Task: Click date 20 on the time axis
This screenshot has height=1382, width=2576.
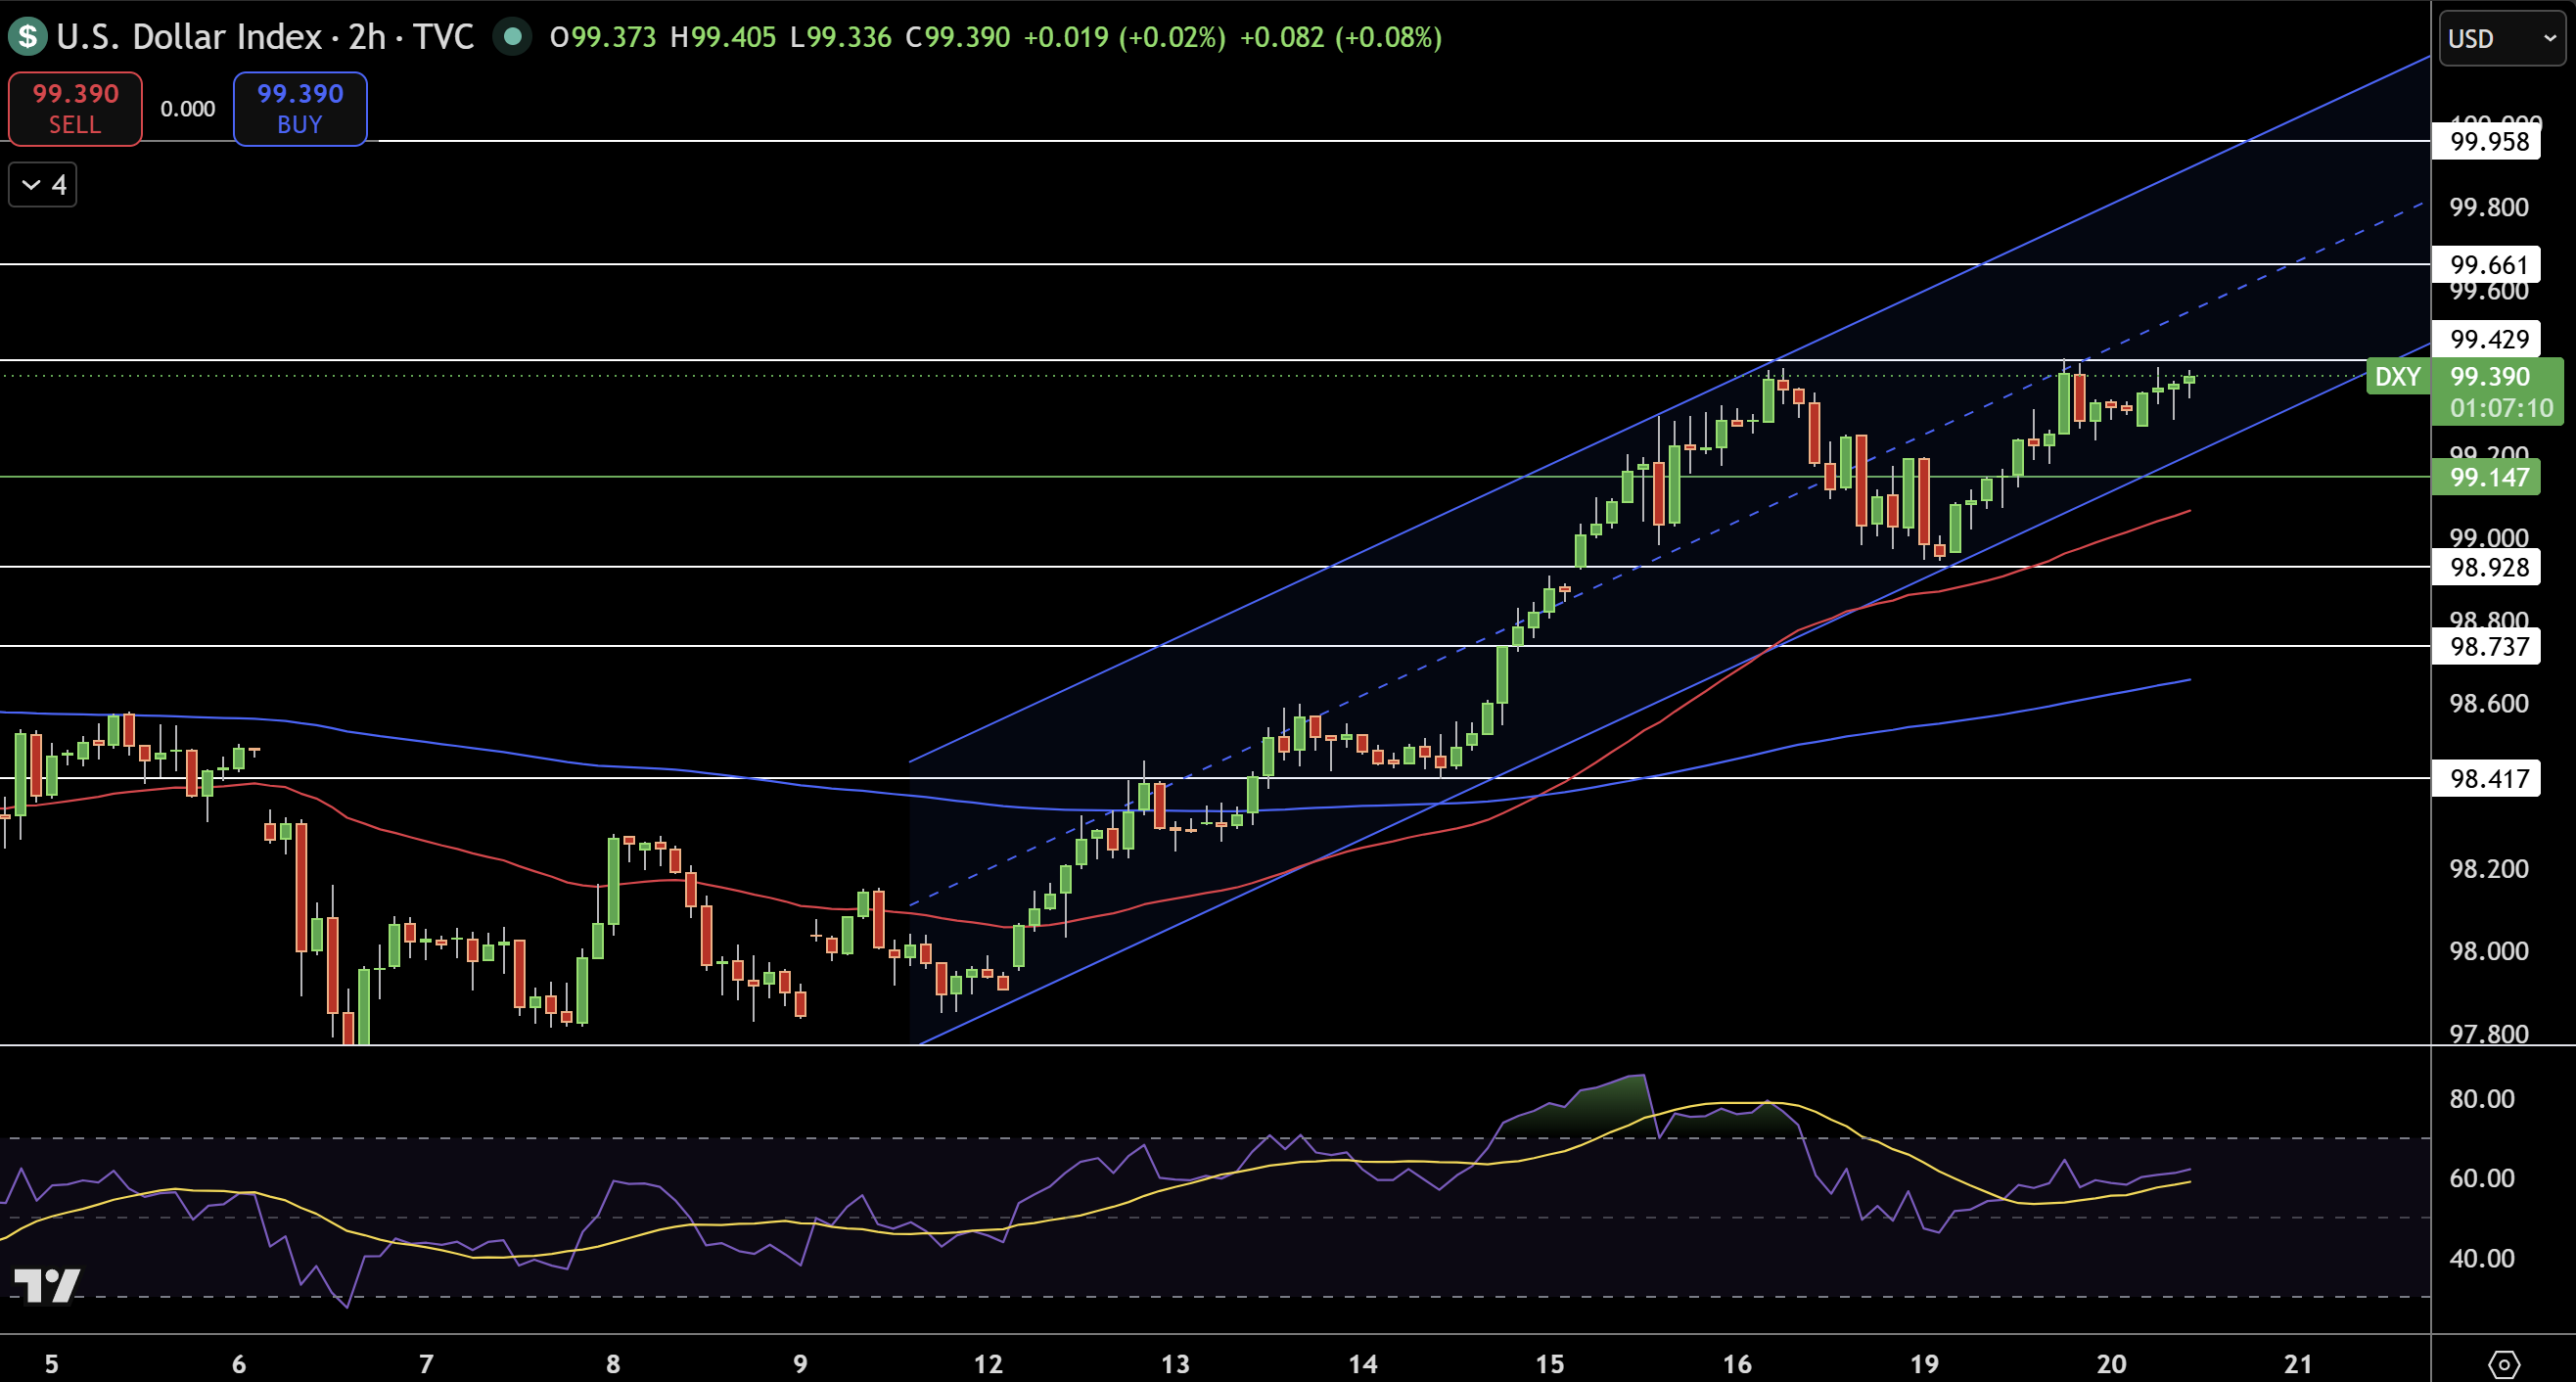Action: (2111, 1363)
